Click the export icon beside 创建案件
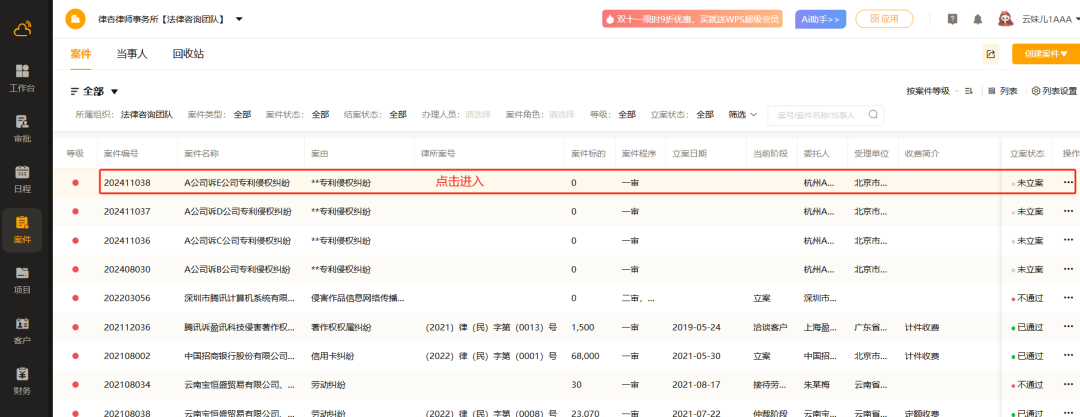 (991, 54)
